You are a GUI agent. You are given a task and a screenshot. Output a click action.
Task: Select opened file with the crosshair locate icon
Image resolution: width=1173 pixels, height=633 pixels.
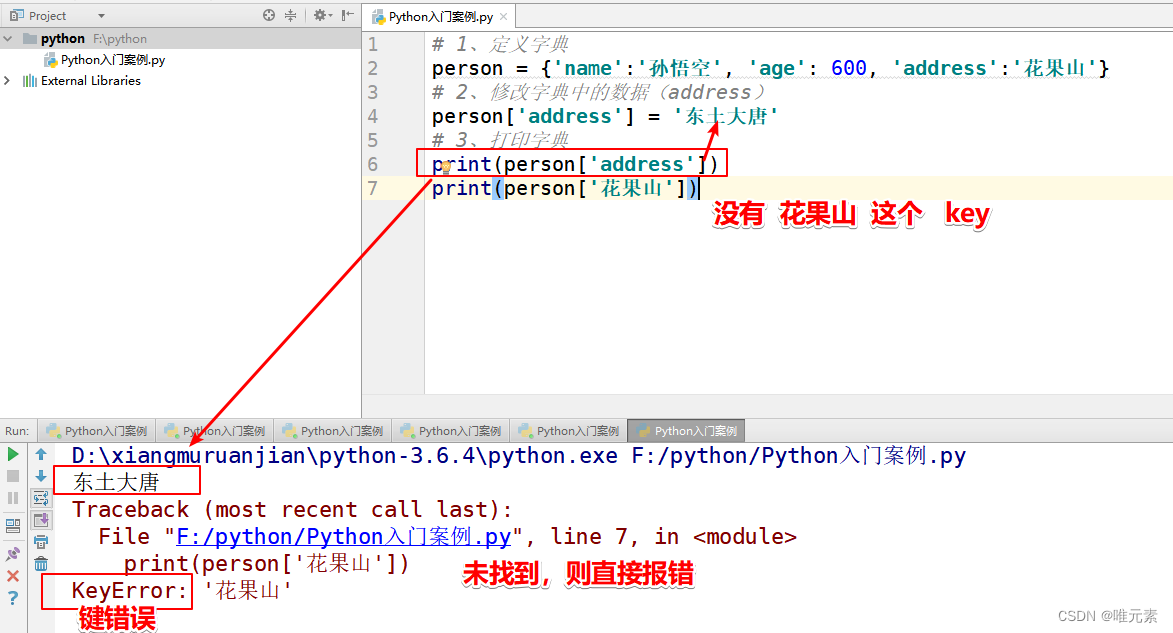(267, 15)
